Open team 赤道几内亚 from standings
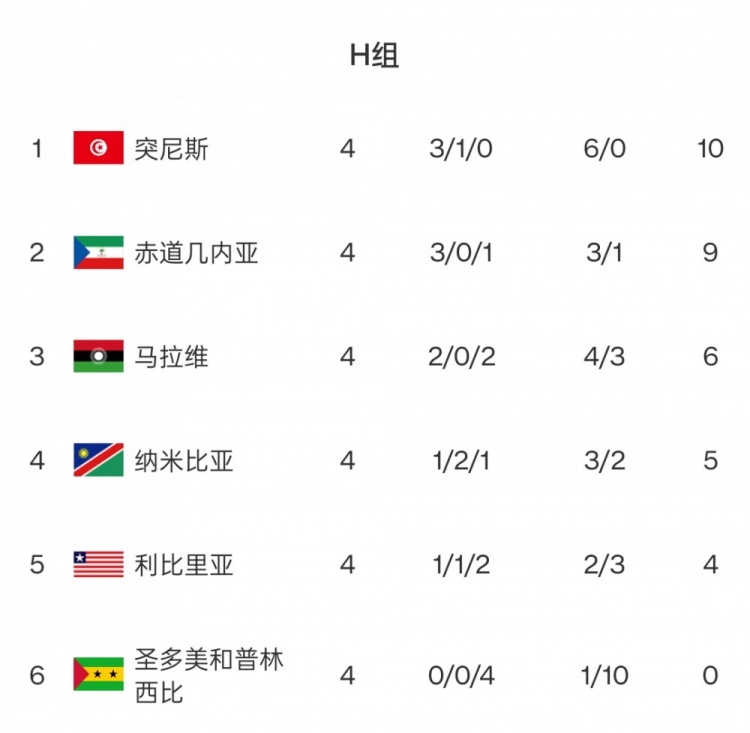The width and height of the screenshot is (750, 733). (x=197, y=253)
